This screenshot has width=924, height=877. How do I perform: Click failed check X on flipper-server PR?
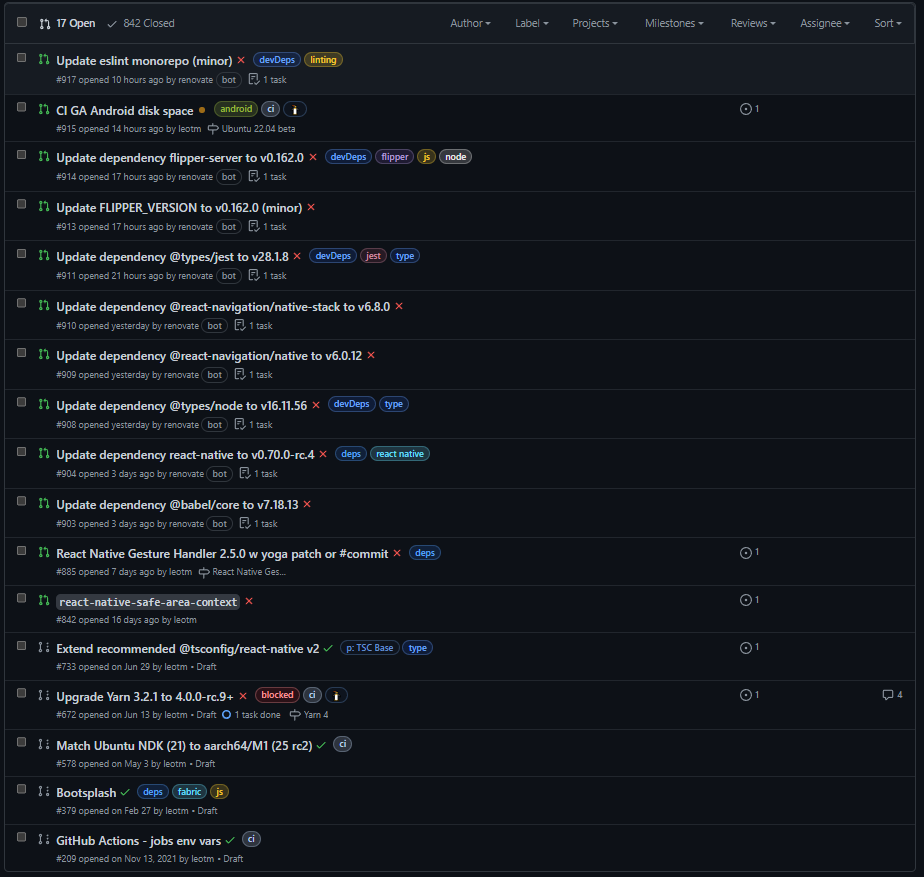313,157
